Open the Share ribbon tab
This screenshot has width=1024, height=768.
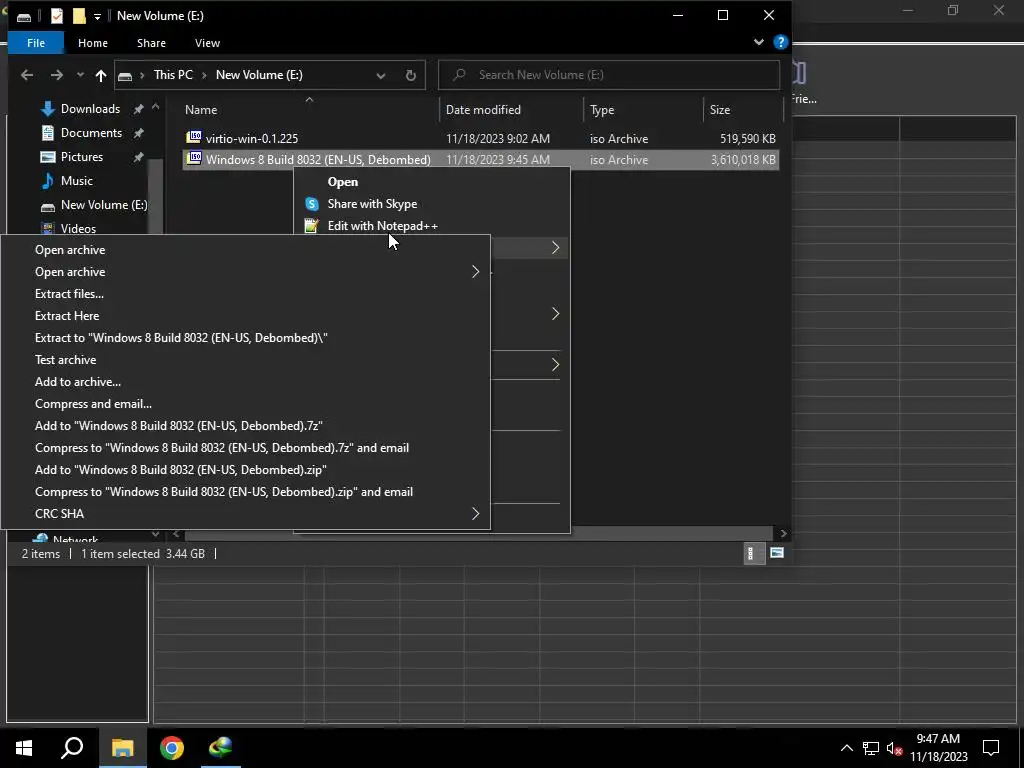tap(152, 42)
